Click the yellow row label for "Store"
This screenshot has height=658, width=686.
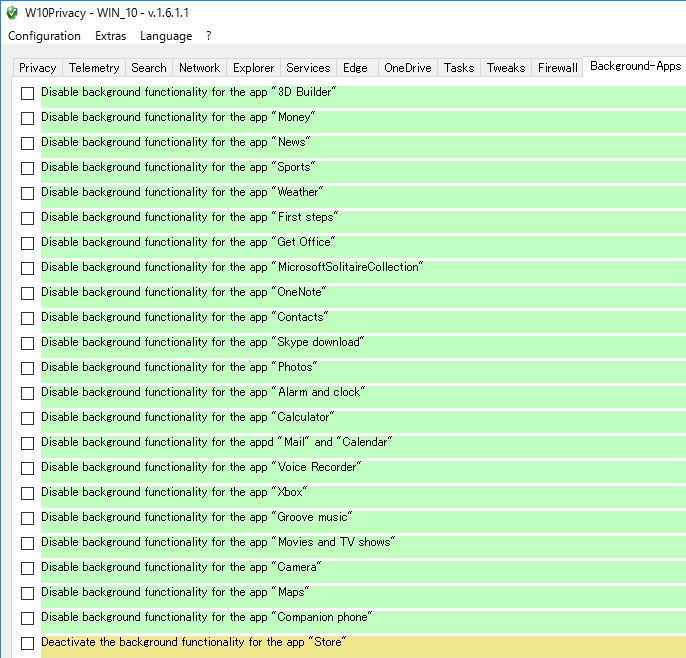pos(194,642)
